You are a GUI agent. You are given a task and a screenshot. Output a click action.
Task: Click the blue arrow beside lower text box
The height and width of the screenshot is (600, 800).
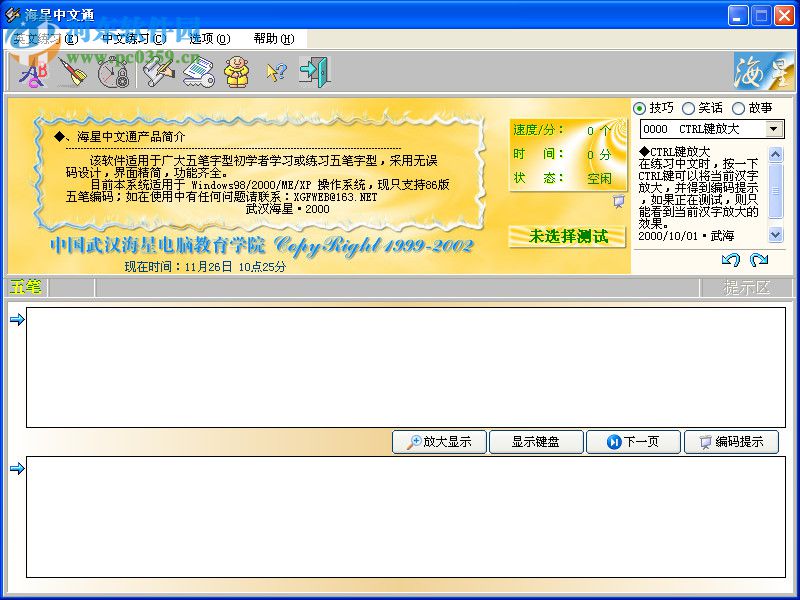pos(17,468)
